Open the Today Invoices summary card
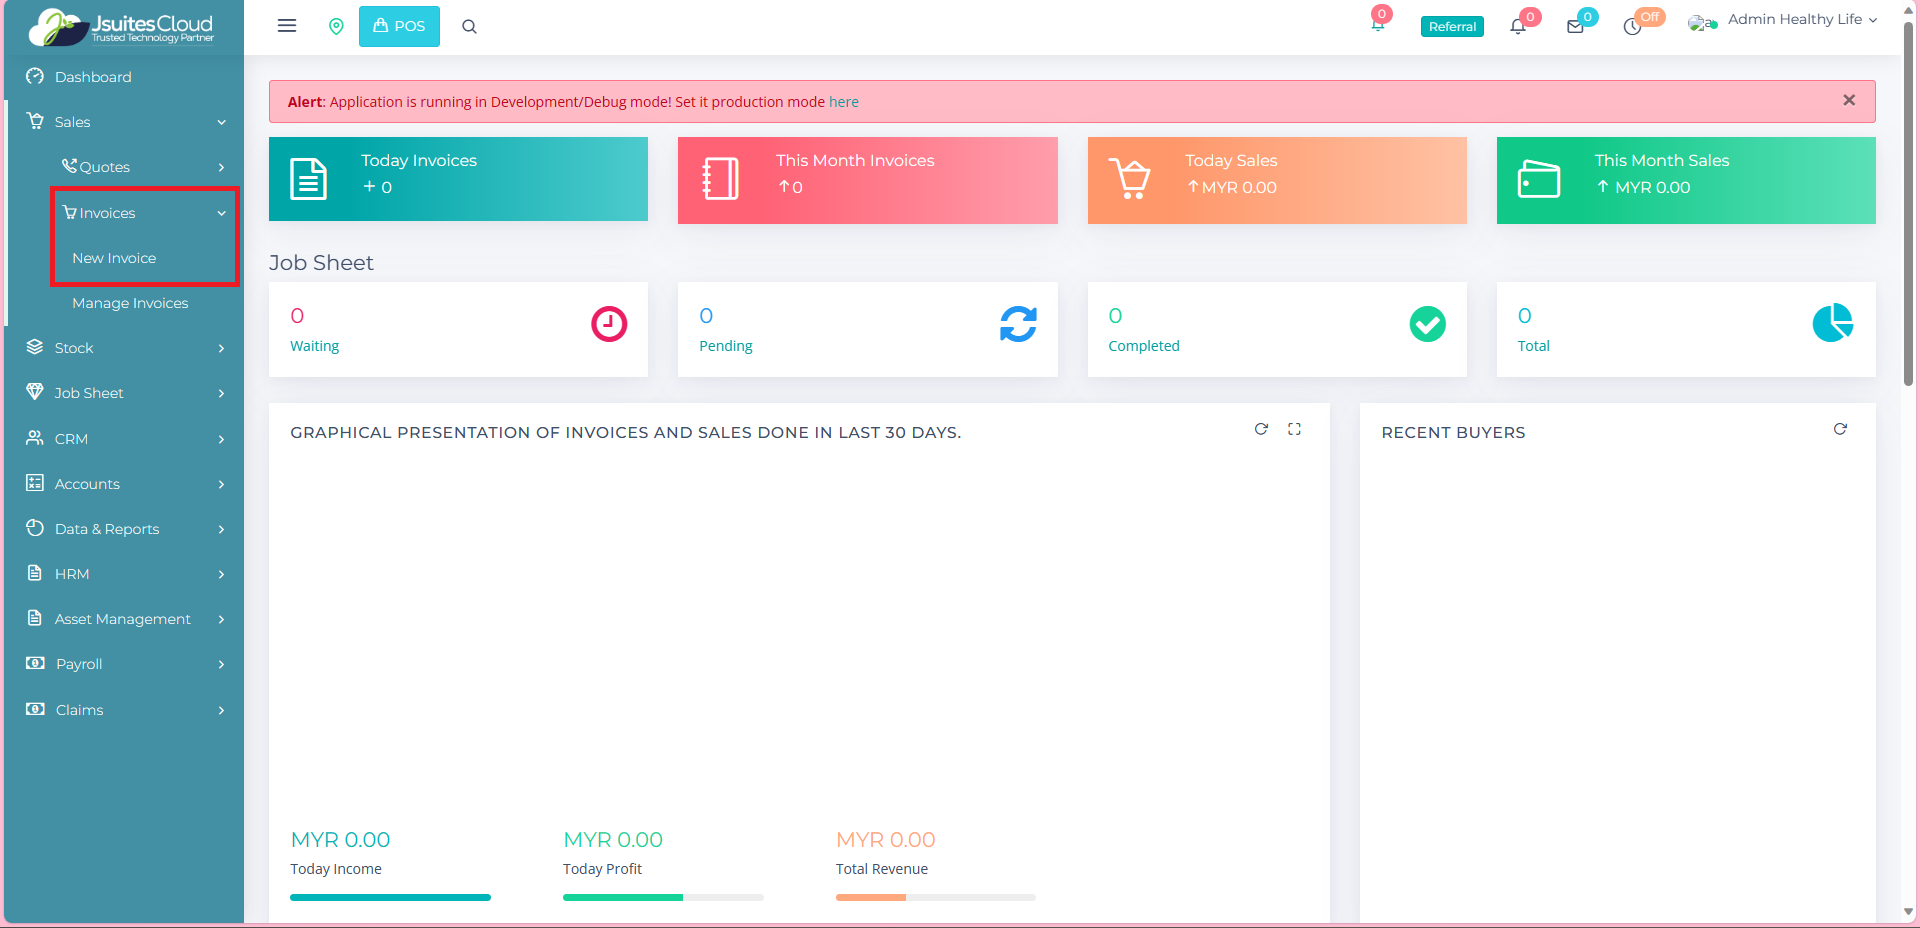The width and height of the screenshot is (1920, 928). tap(458, 179)
